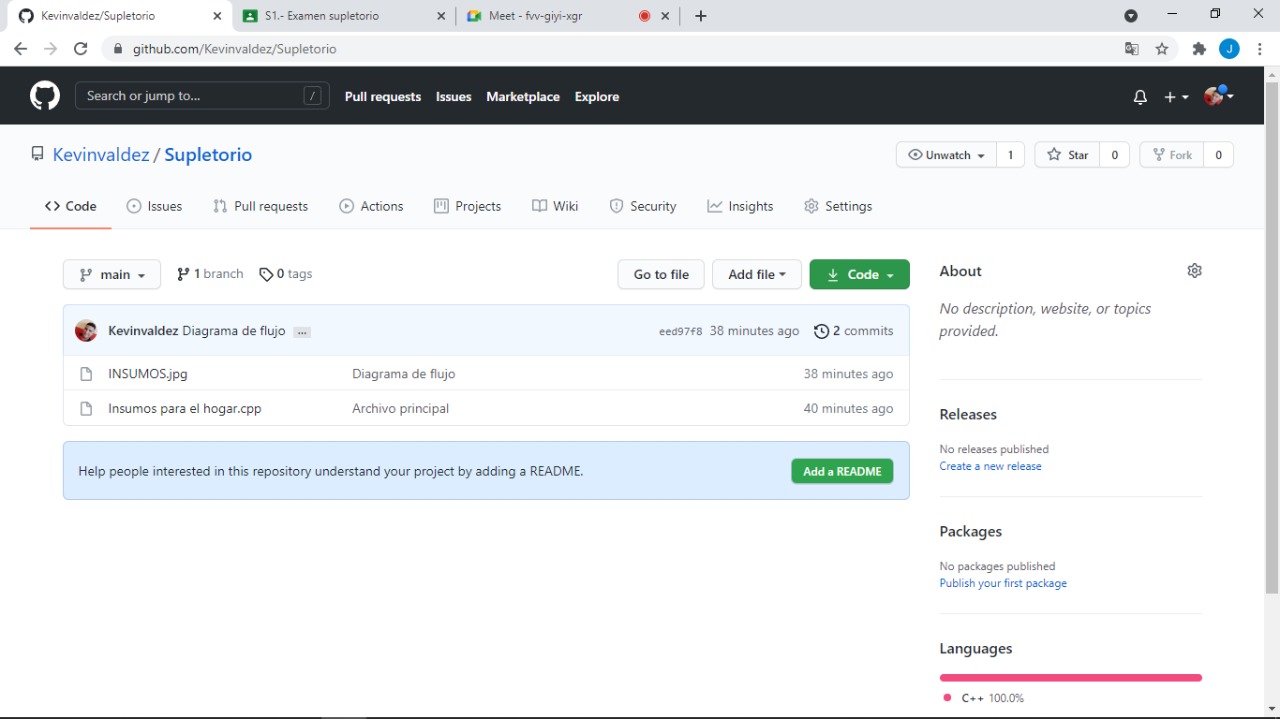The width and height of the screenshot is (1280, 719).
Task: Click the C++ language bar
Action: 1070,678
